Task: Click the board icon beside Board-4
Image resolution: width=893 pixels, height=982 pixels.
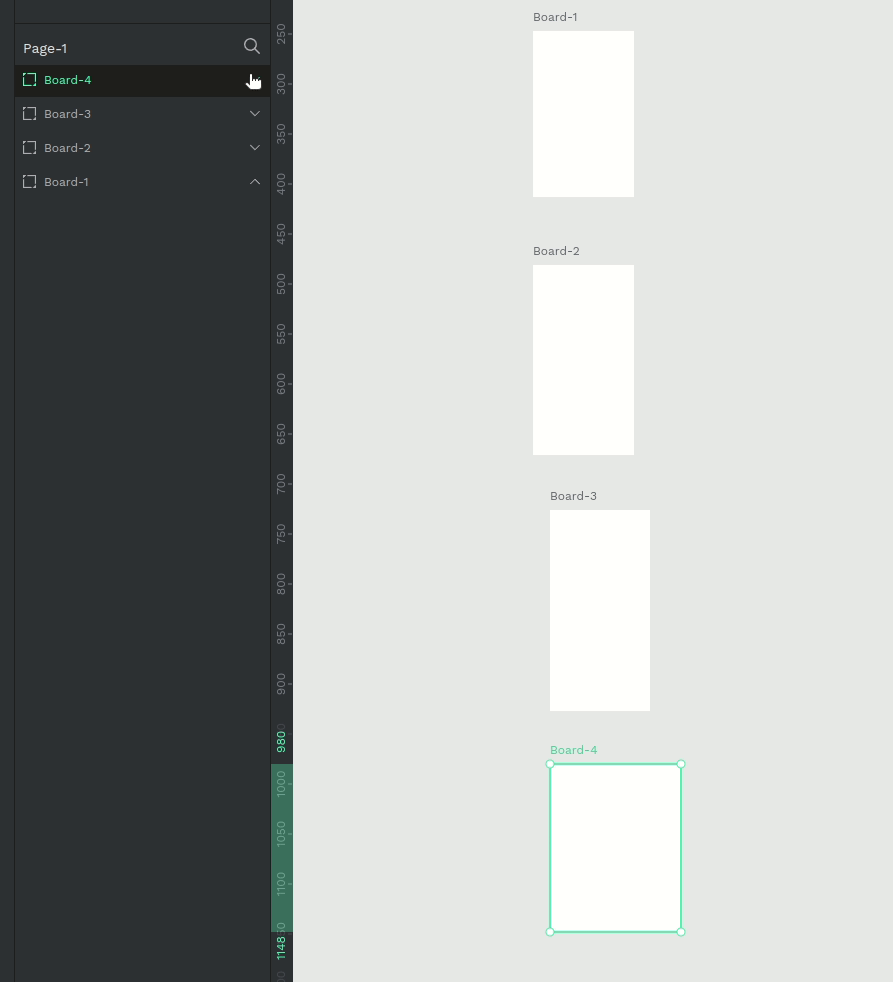Action: pos(30,79)
